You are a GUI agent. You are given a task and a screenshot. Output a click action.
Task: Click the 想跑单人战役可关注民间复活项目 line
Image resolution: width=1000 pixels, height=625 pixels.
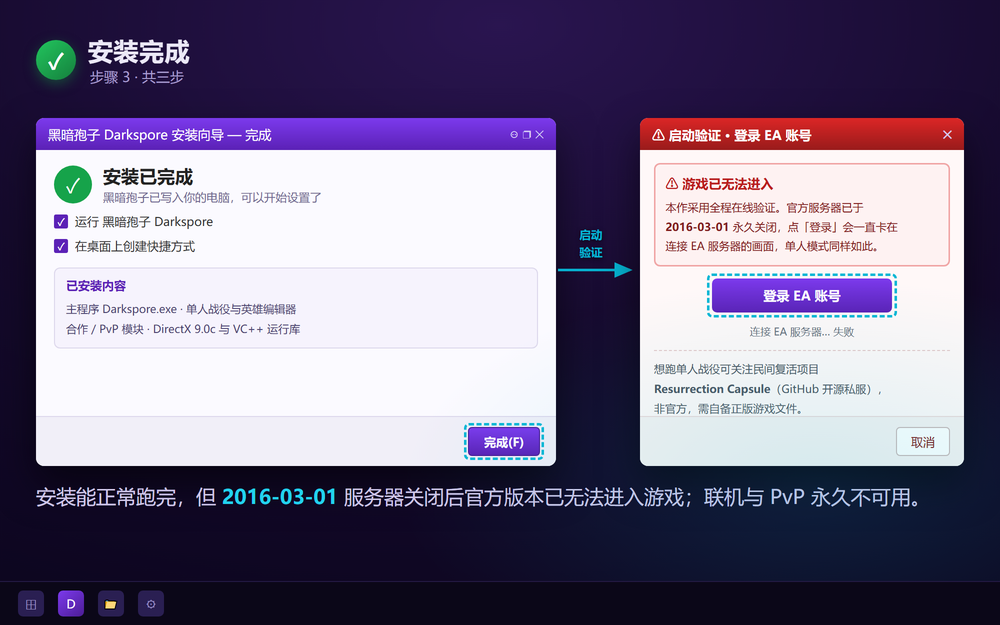tap(737, 369)
